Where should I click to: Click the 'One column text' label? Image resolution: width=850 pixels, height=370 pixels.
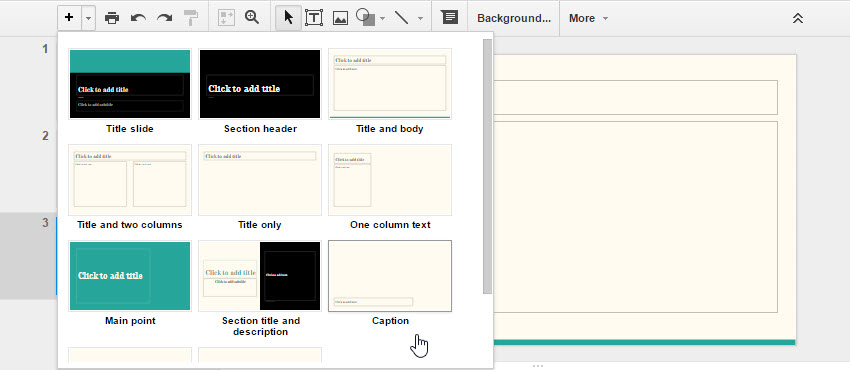390,225
